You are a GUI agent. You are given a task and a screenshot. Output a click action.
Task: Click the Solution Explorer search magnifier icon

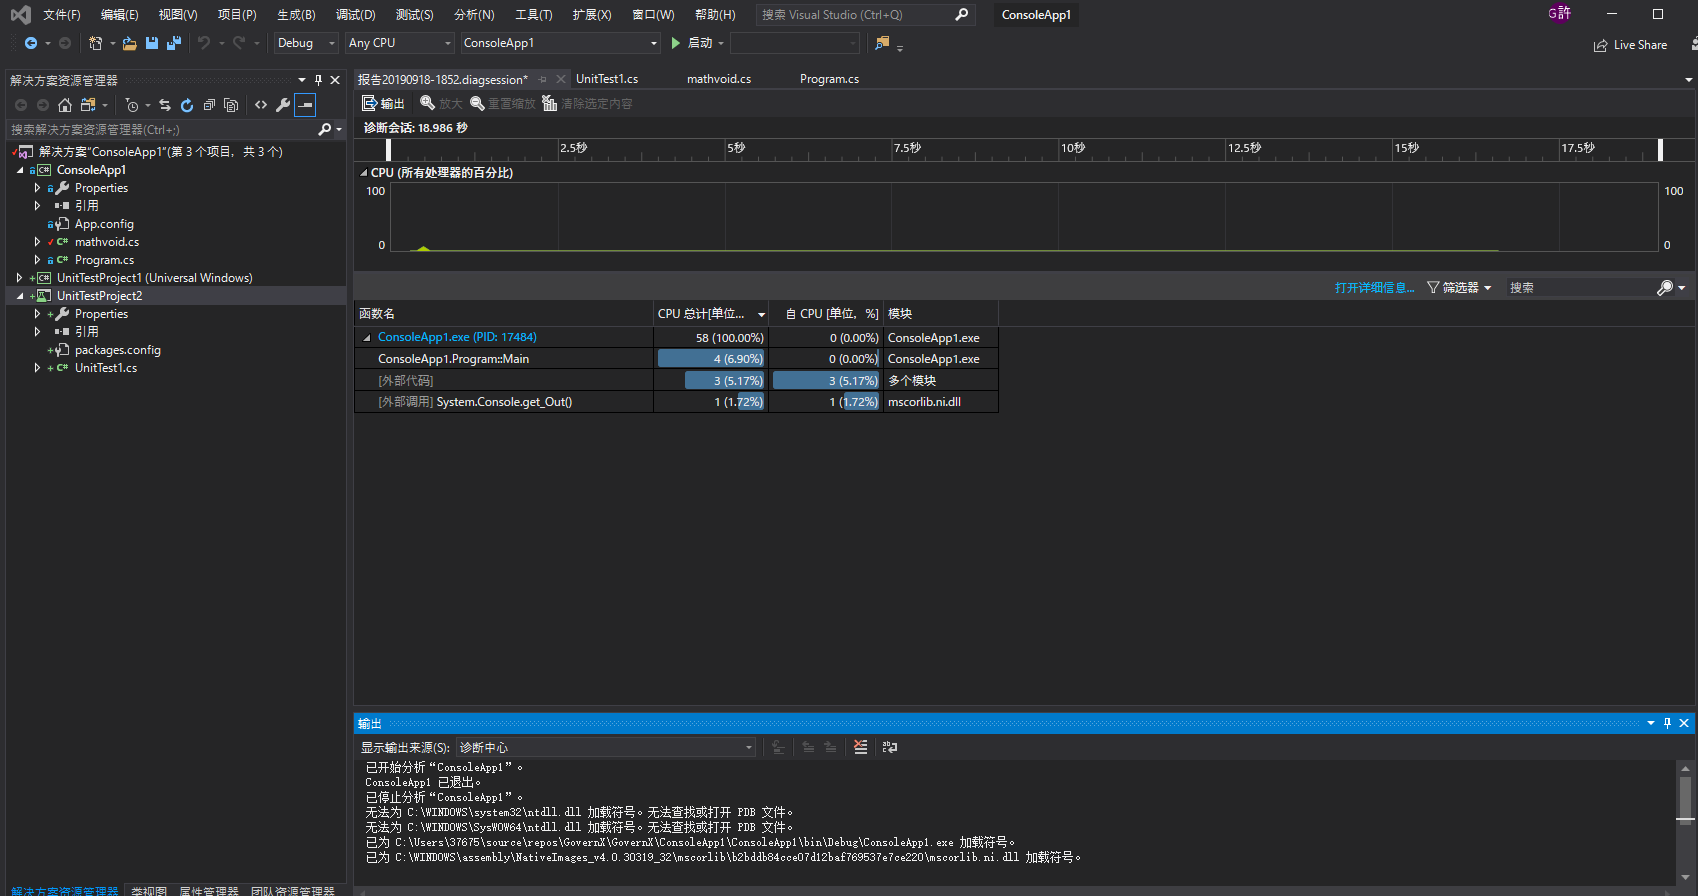[324, 130]
